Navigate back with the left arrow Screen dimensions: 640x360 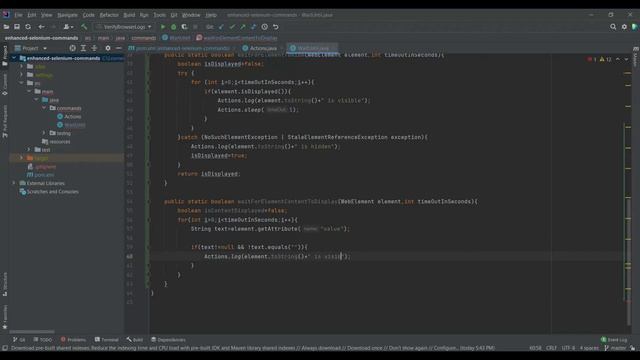pyautogui.click(x=41, y=27)
